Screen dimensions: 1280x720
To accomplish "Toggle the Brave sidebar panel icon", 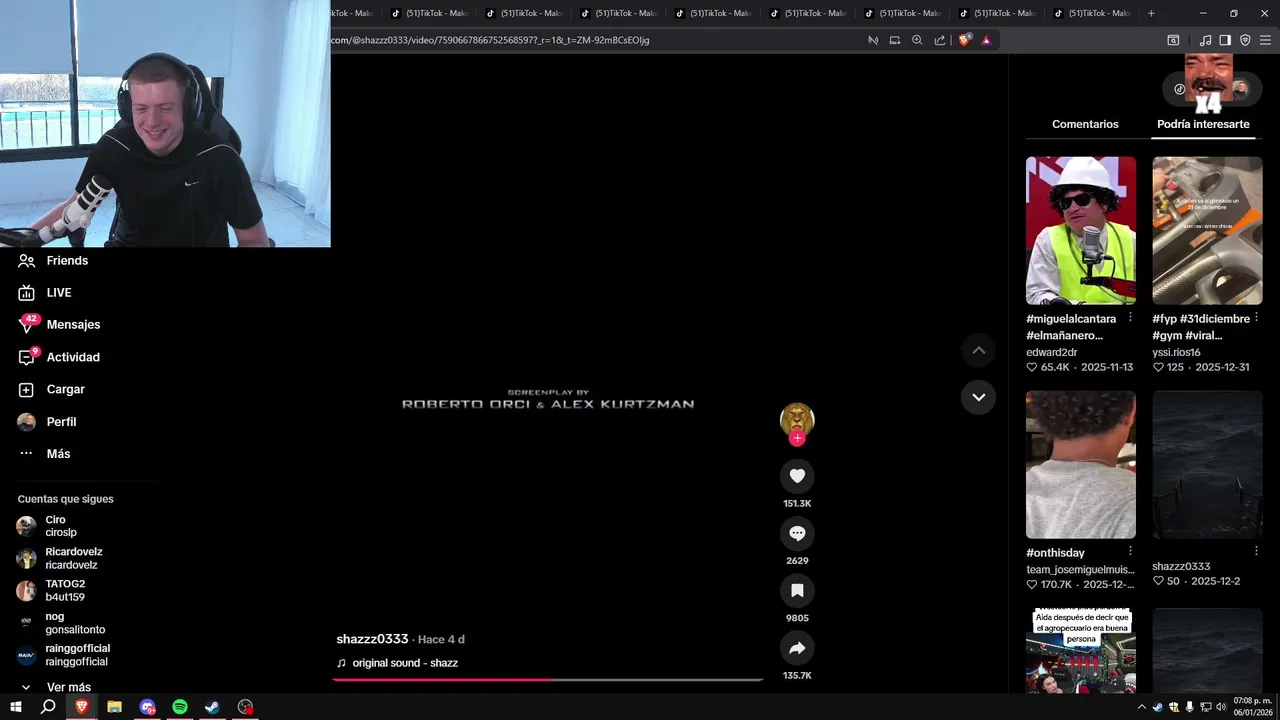I will (1225, 40).
